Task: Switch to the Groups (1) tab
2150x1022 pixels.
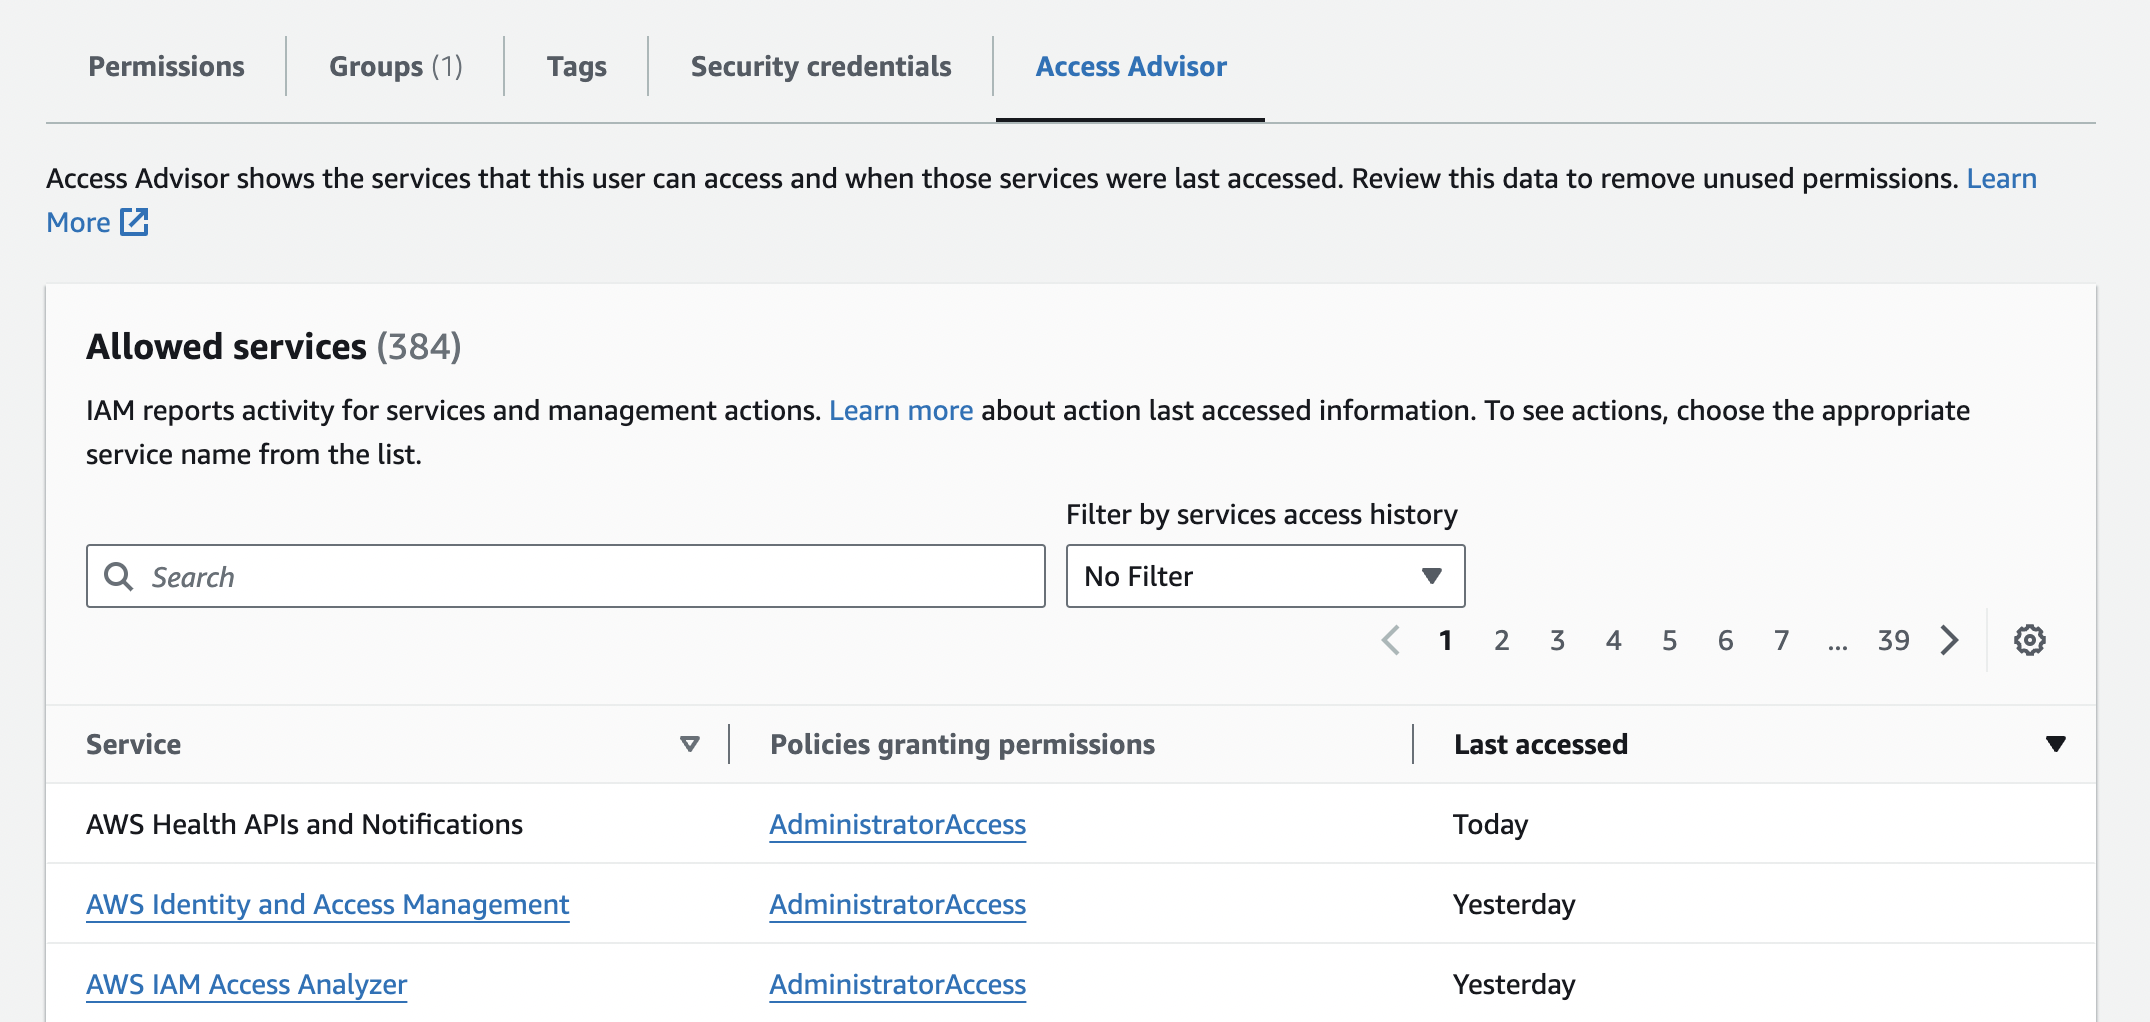Action: click(x=396, y=66)
